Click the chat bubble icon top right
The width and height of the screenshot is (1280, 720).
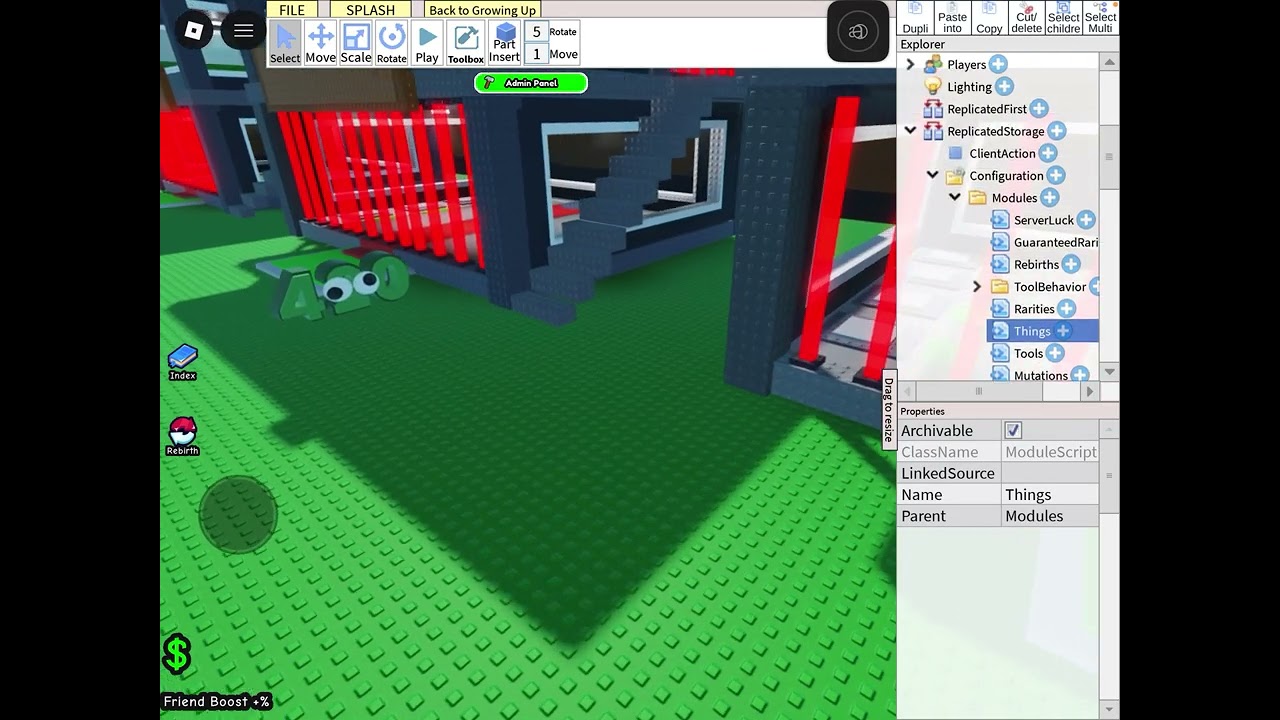(858, 31)
